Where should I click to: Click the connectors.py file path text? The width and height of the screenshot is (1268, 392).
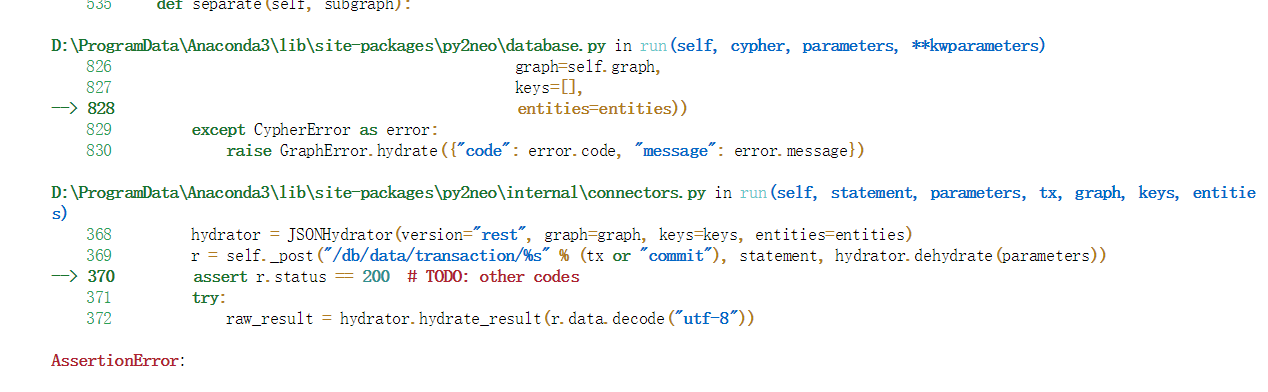tap(380, 193)
